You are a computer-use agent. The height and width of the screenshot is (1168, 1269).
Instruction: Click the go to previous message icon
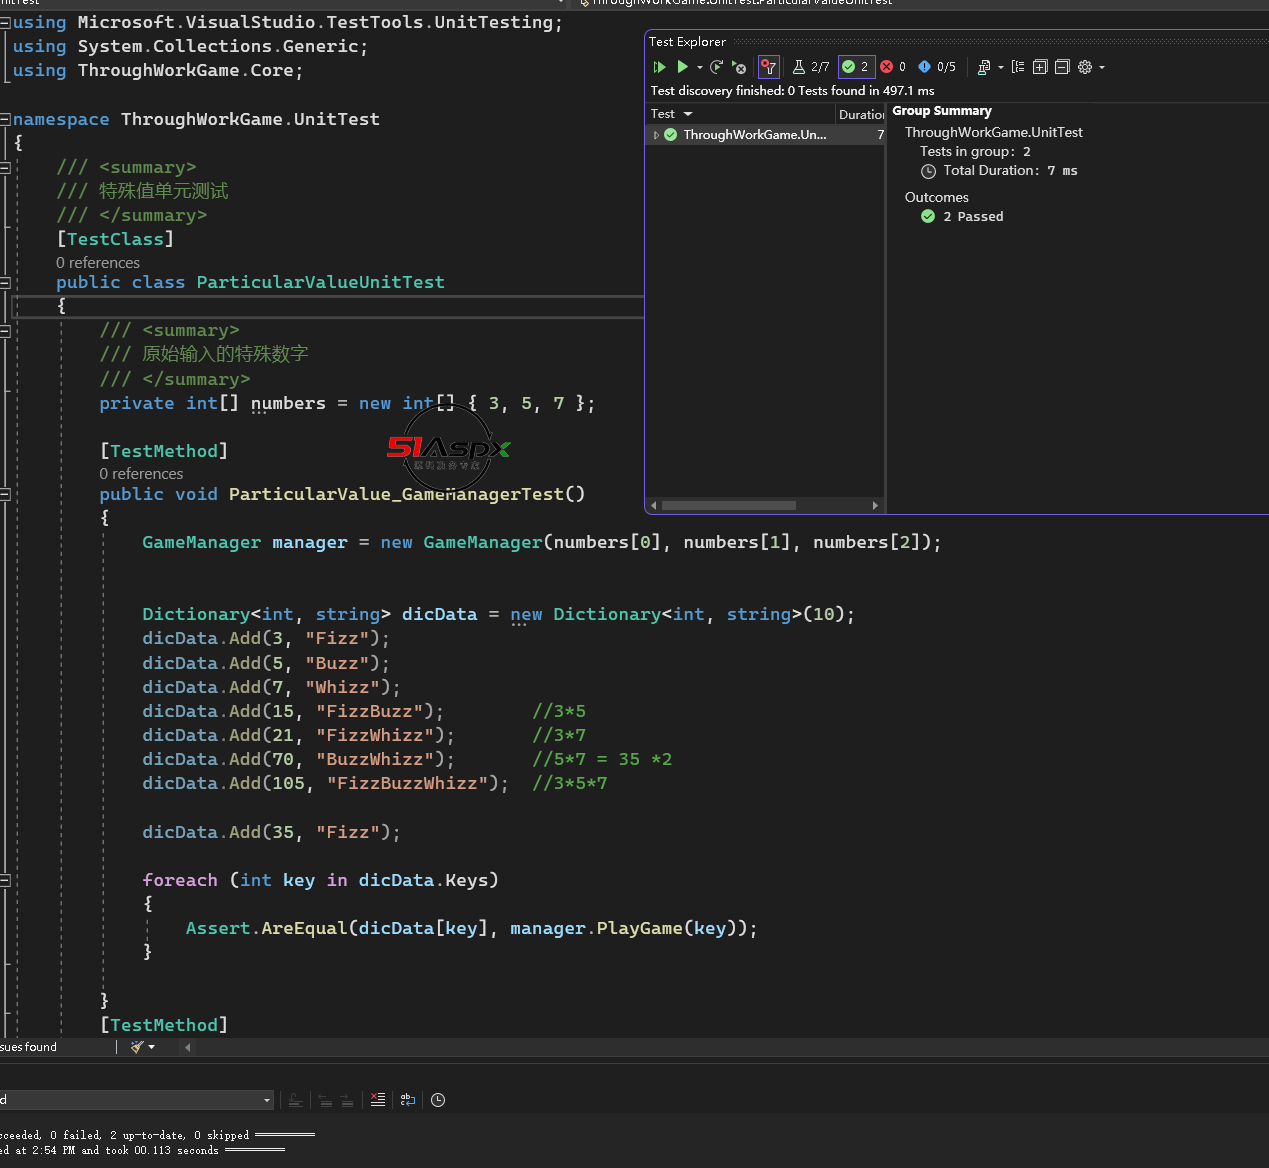(x=325, y=1100)
